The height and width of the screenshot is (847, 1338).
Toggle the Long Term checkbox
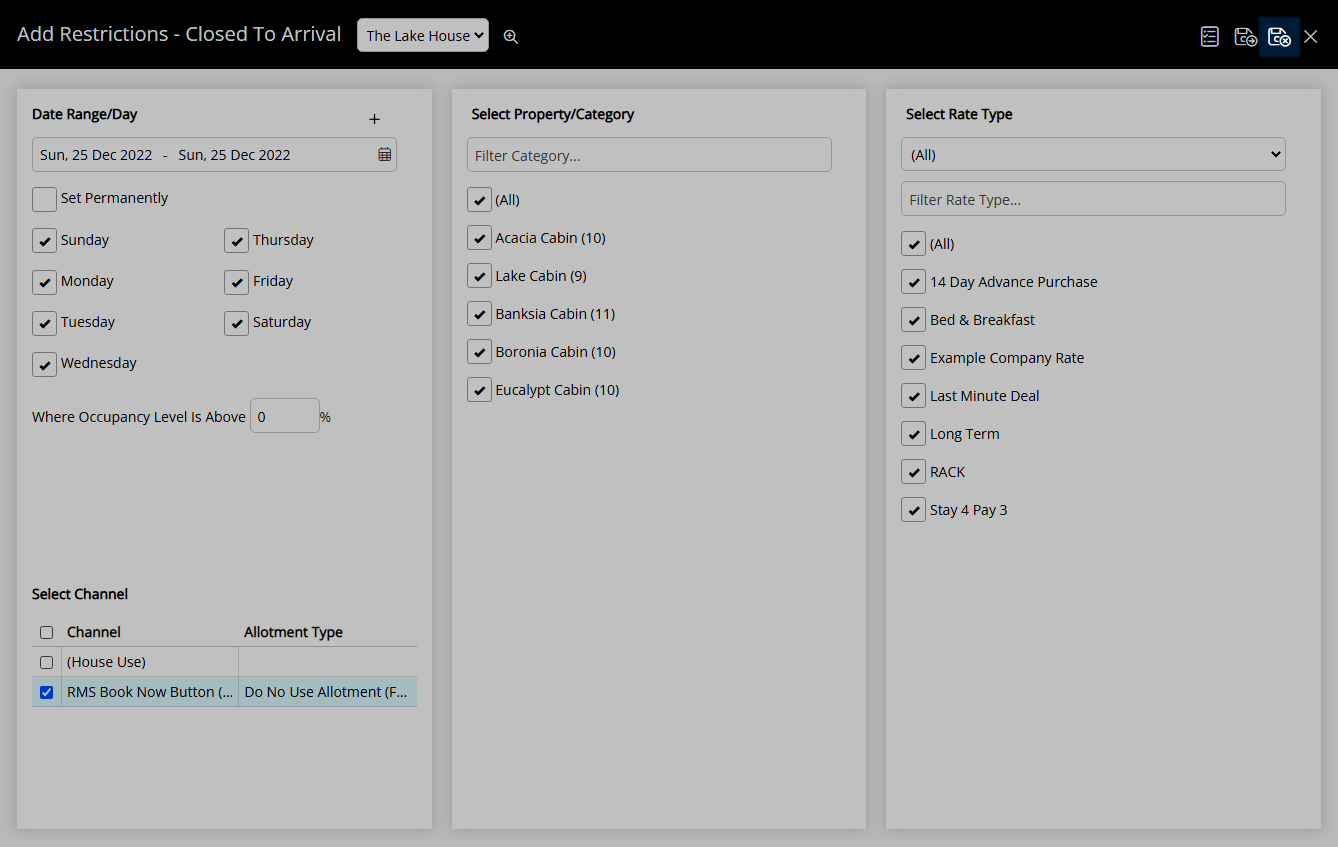tap(913, 434)
